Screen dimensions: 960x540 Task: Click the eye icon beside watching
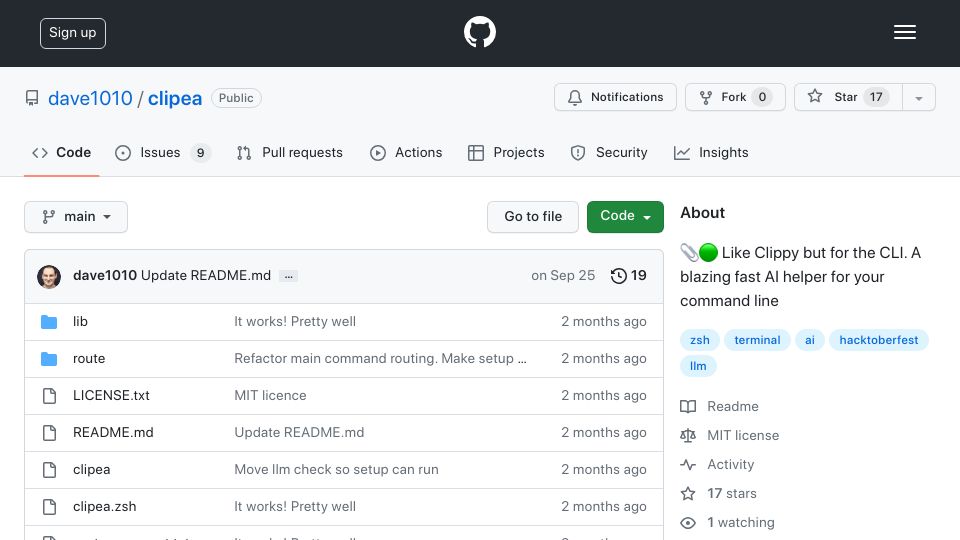[688, 523]
